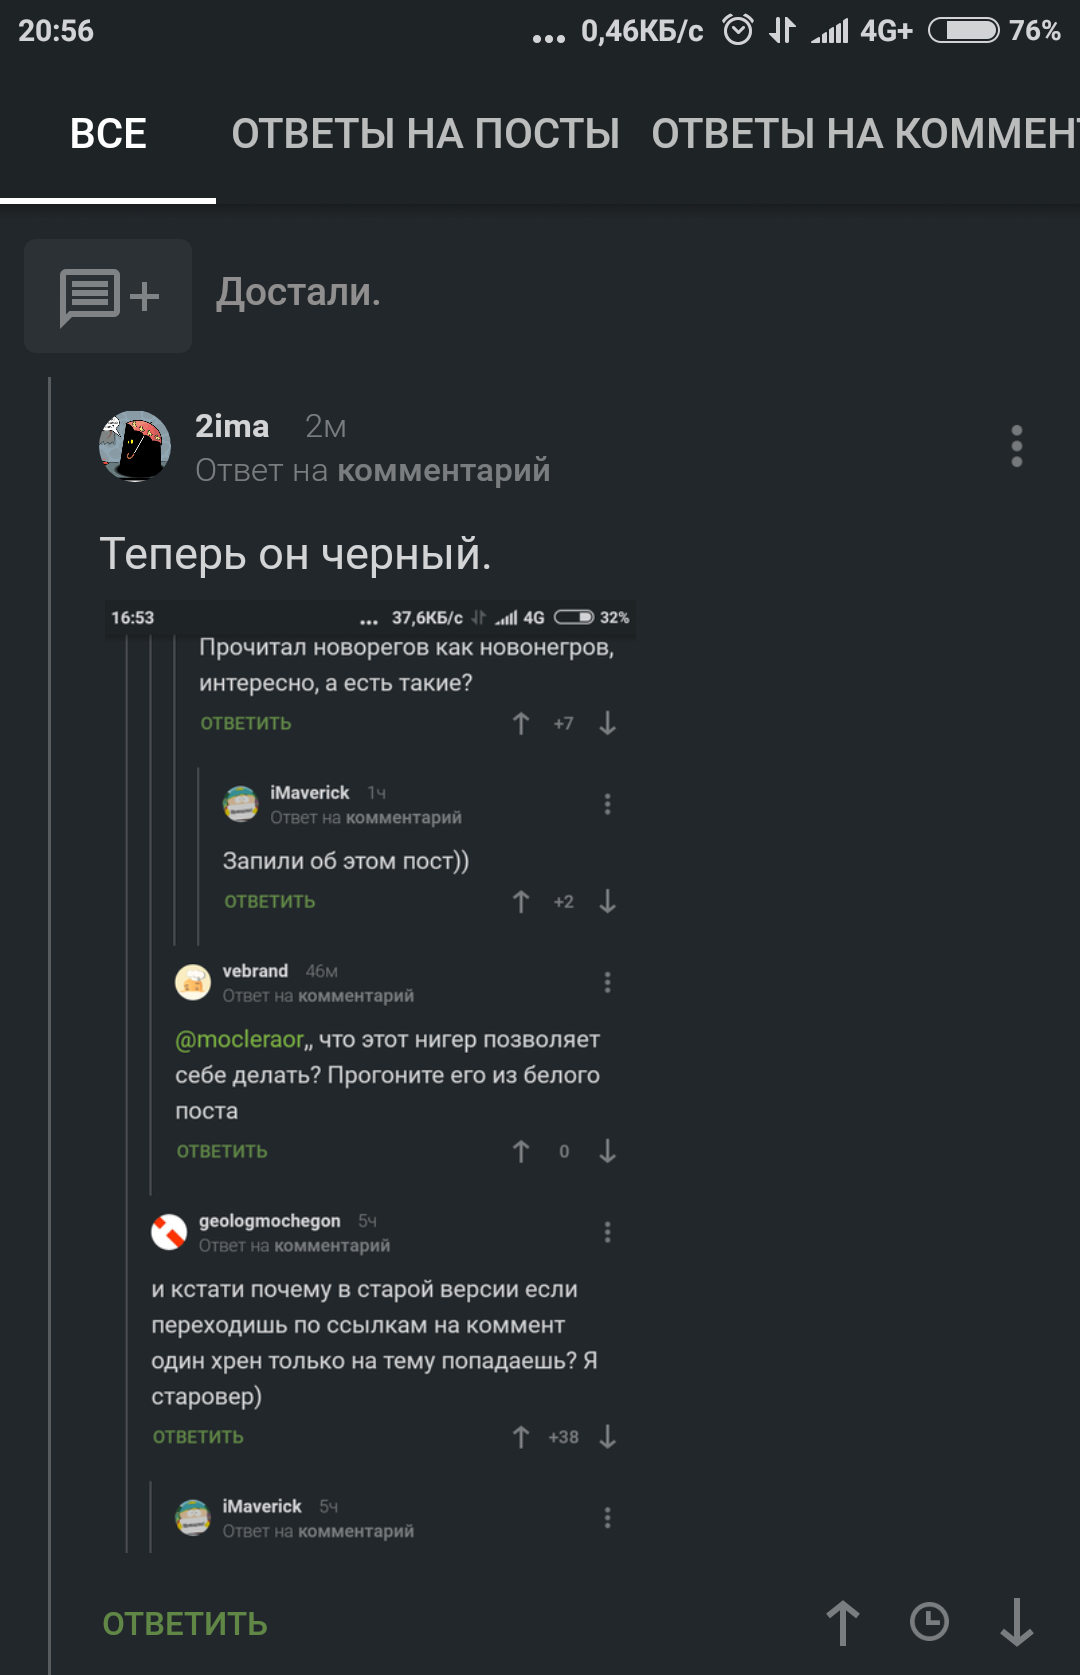1080x1675 pixels.
Task: Switch to ОТВЕТЫ НА ПОСТЫ tab
Action: point(425,134)
